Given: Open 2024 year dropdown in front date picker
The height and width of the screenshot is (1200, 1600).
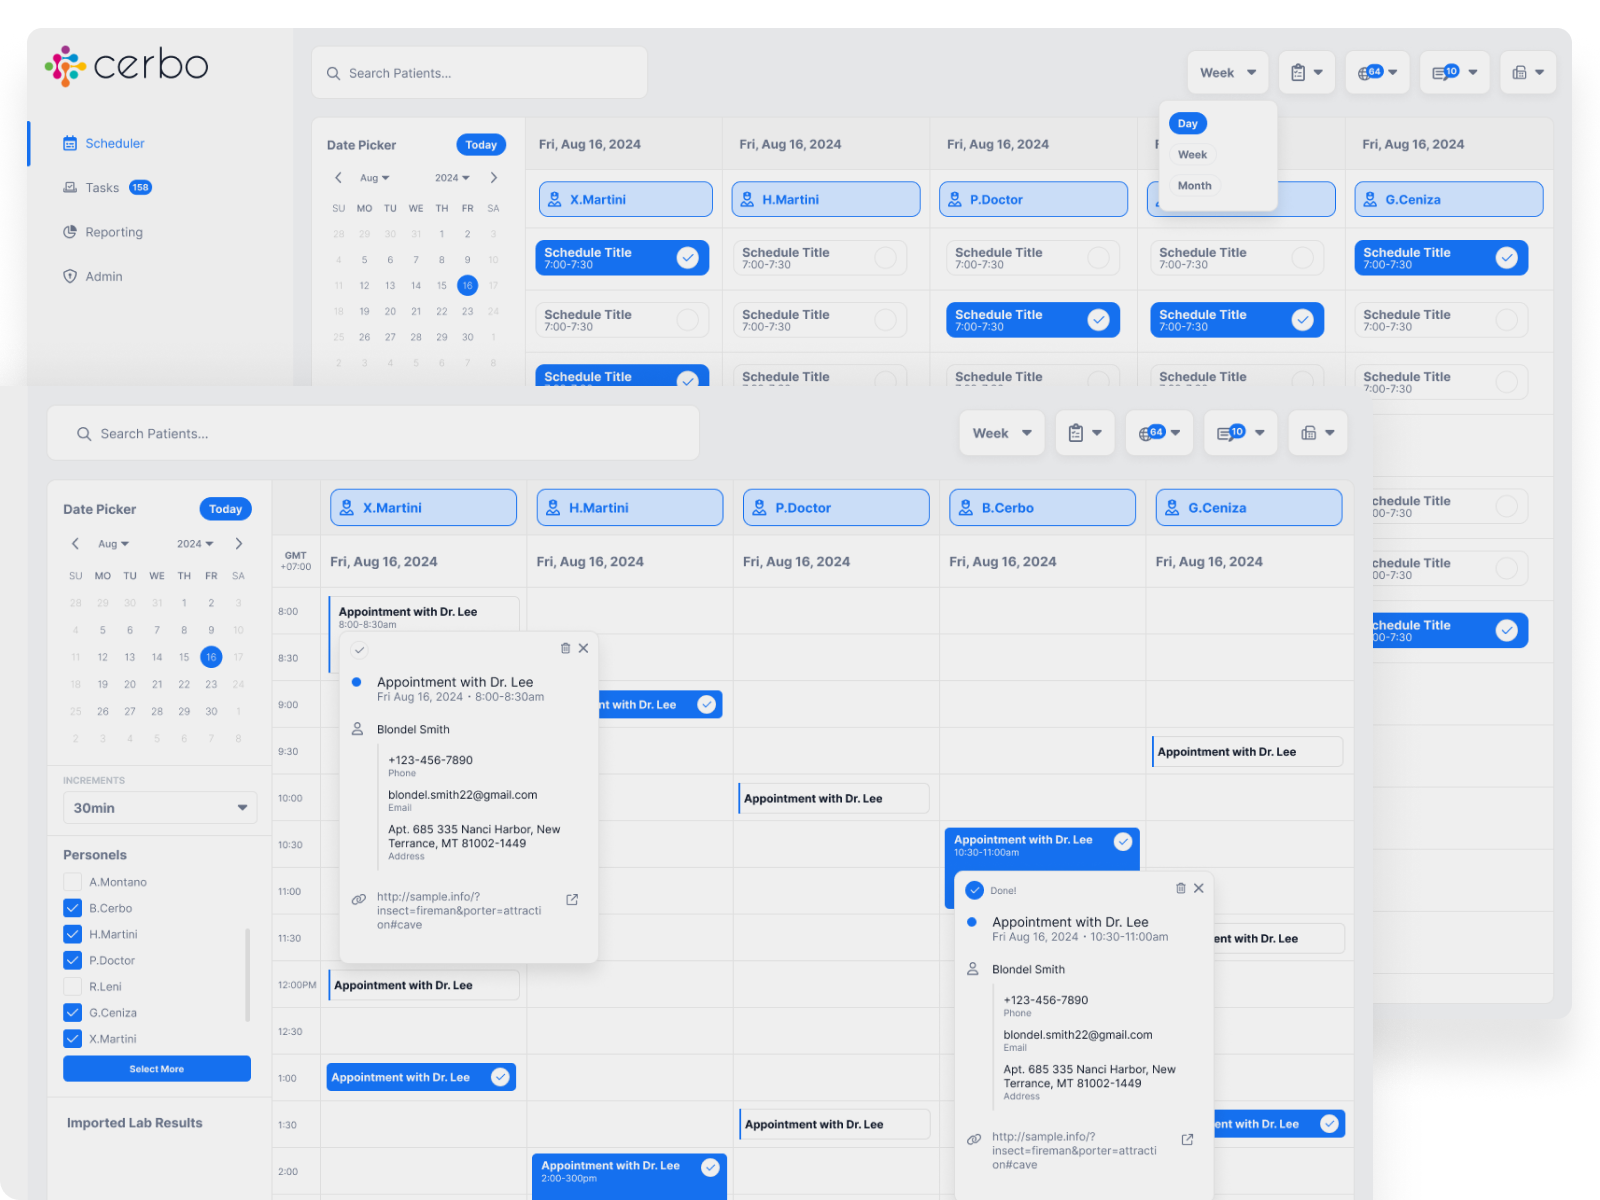Looking at the screenshot, I should [195, 544].
